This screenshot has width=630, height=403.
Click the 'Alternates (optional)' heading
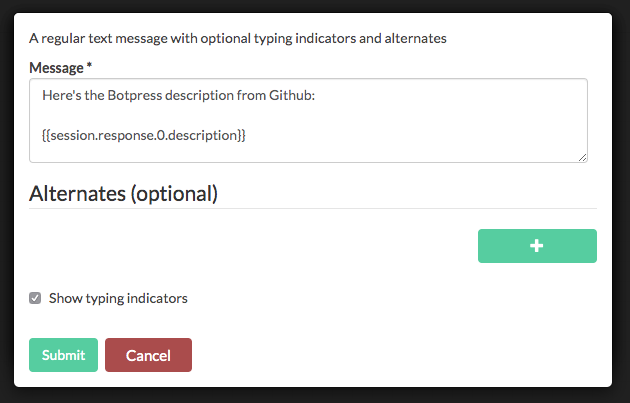(123, 193)
